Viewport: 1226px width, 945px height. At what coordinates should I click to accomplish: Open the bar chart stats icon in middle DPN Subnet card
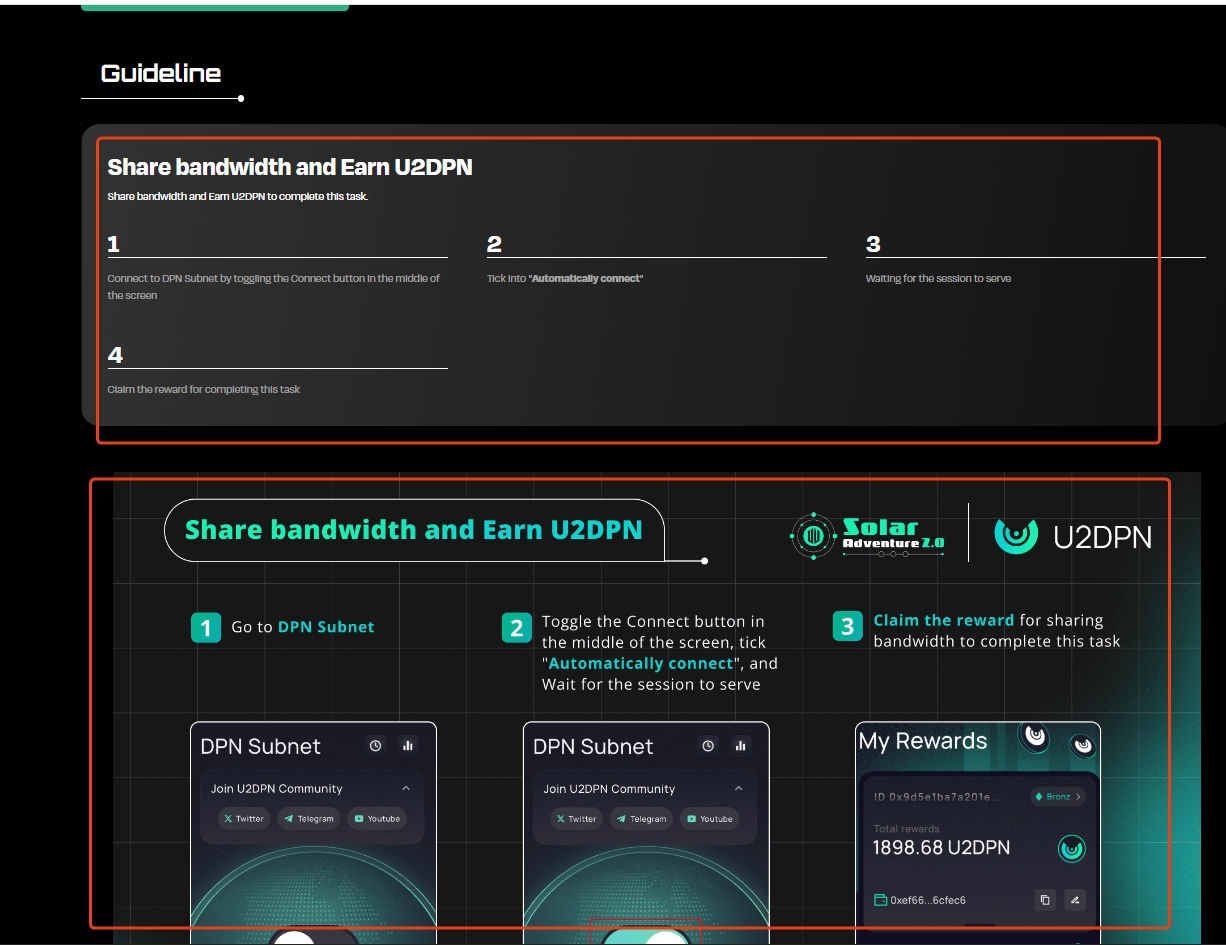click(x=740, y=746)
